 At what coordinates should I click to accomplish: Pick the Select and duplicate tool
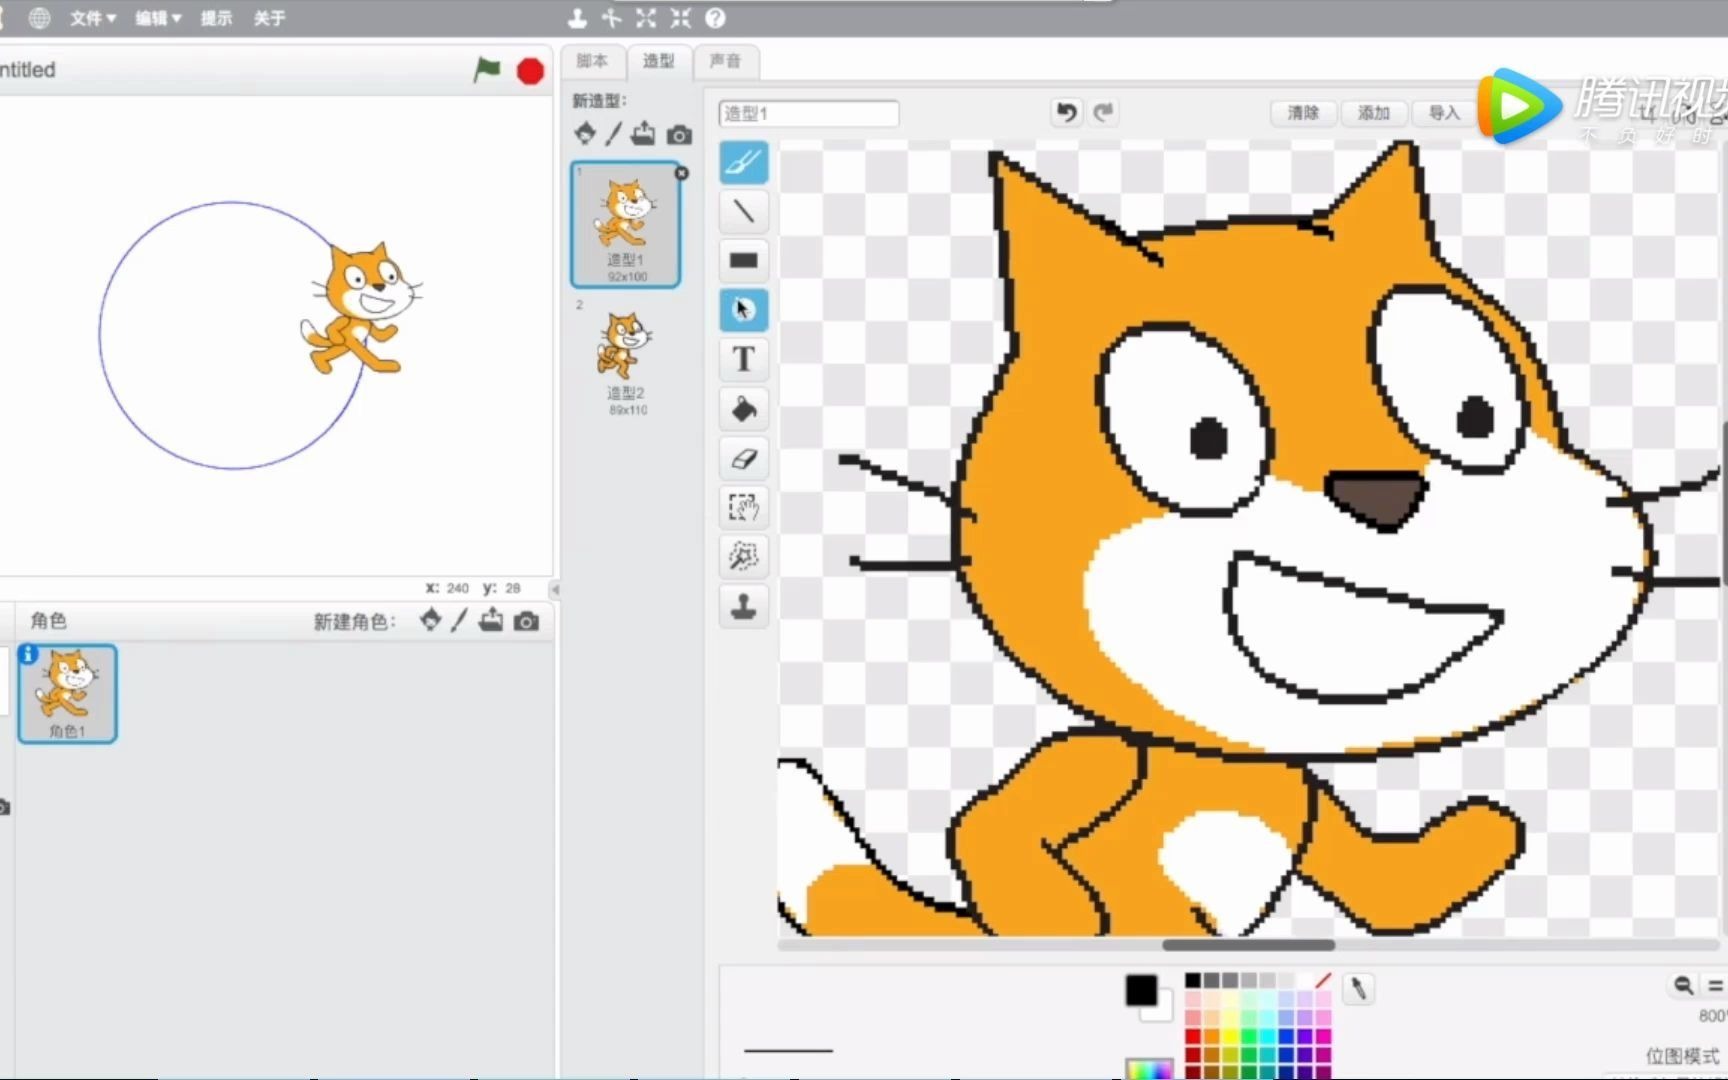point(743,507)
